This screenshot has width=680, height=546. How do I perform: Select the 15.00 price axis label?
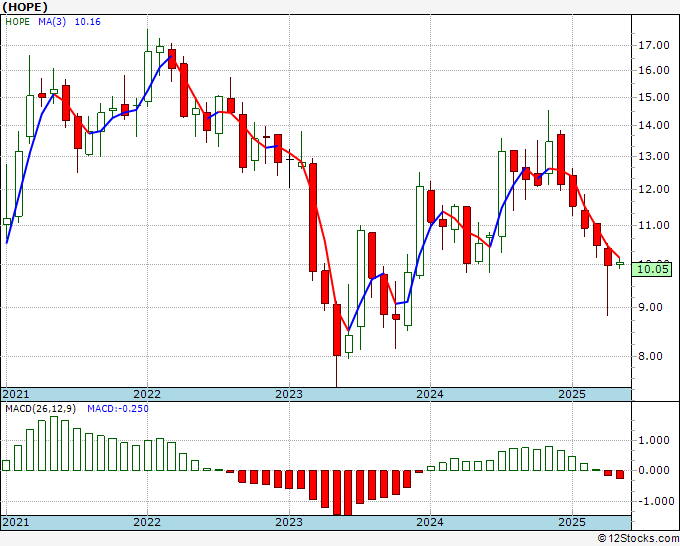[x=654, y=97]
